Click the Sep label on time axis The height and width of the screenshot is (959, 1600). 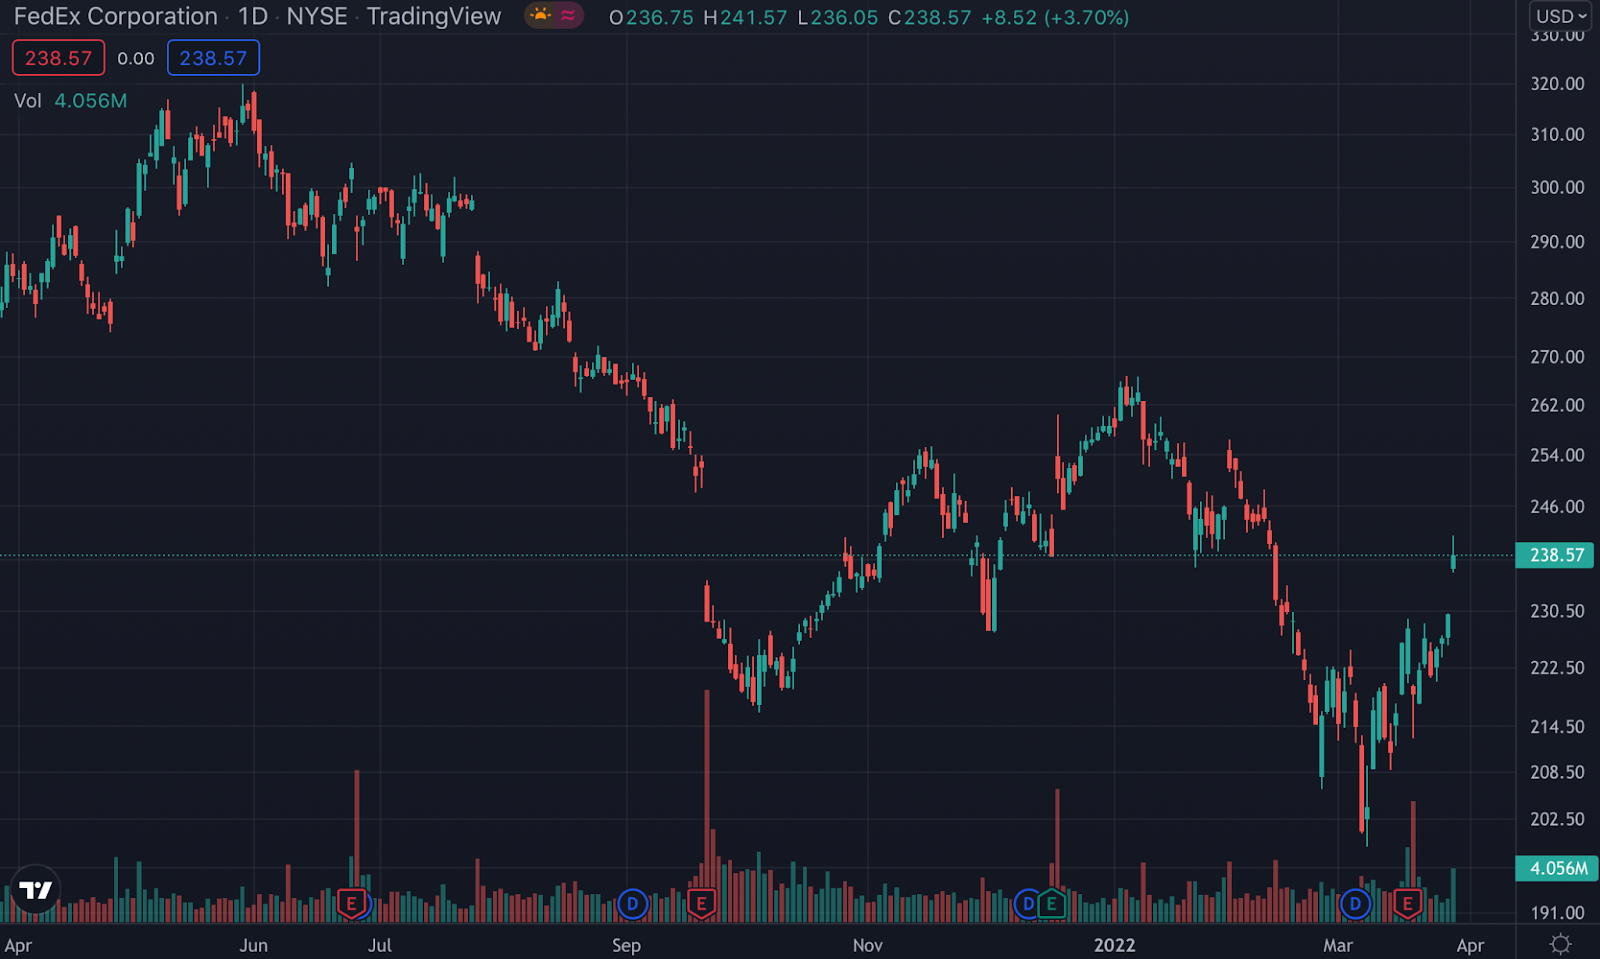(626, 945)
